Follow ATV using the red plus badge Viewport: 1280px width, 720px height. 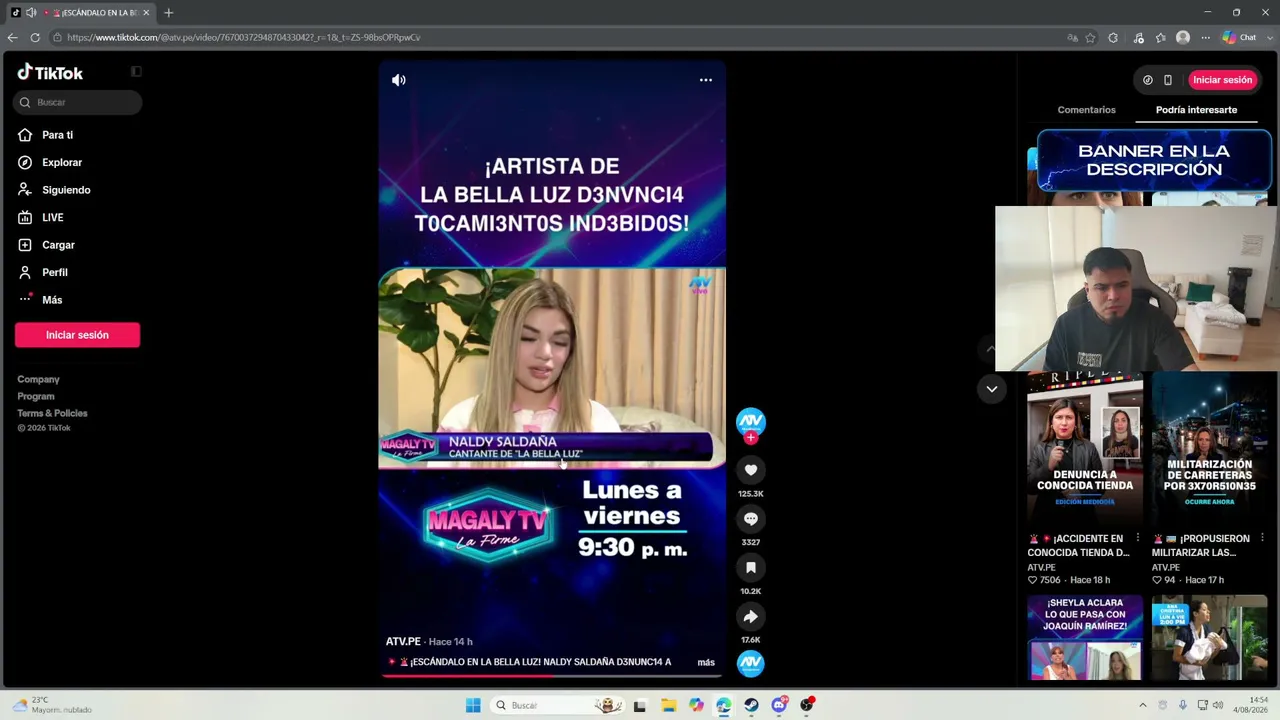click(751, 437)
